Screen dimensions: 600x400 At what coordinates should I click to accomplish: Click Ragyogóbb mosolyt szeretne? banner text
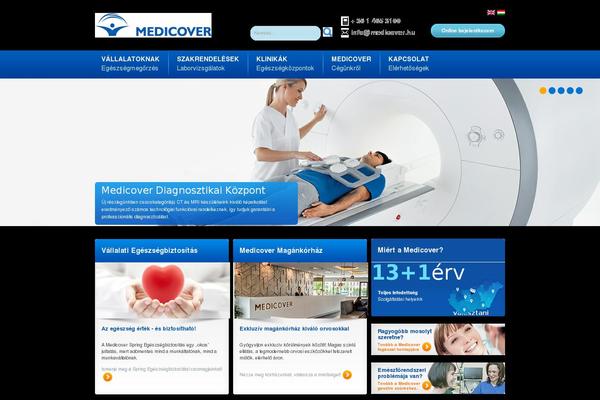[404, 334]
